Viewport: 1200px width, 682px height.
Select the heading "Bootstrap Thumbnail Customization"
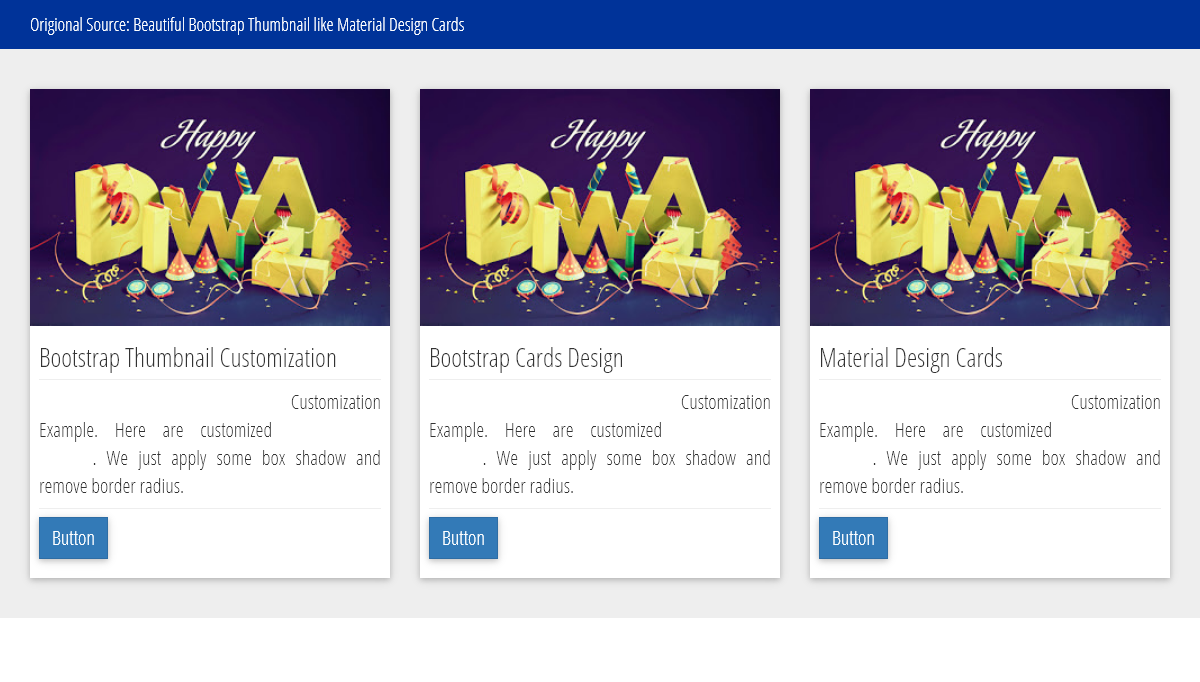[x=188, y=358]
